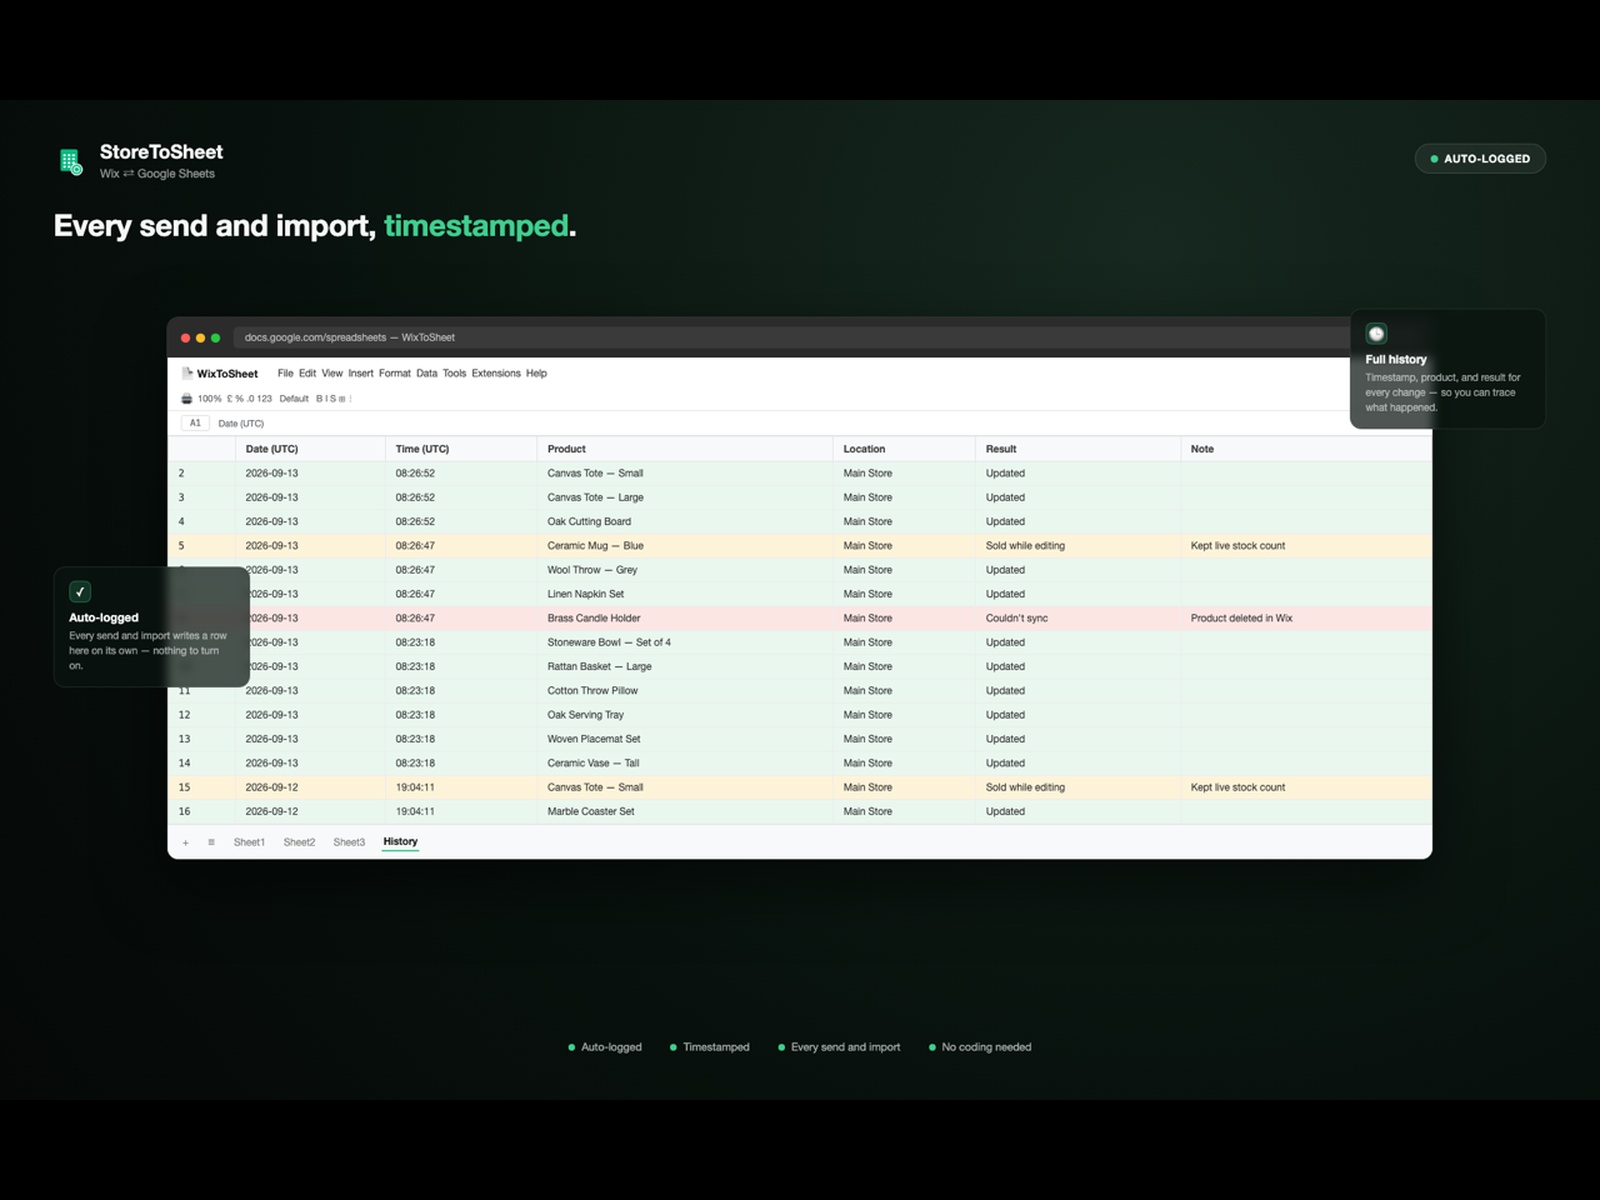Viewport: 1600px width, 1200px height.
Task: Click the Cotton Throw Pillow cell
Action: (x=685, y=690)
